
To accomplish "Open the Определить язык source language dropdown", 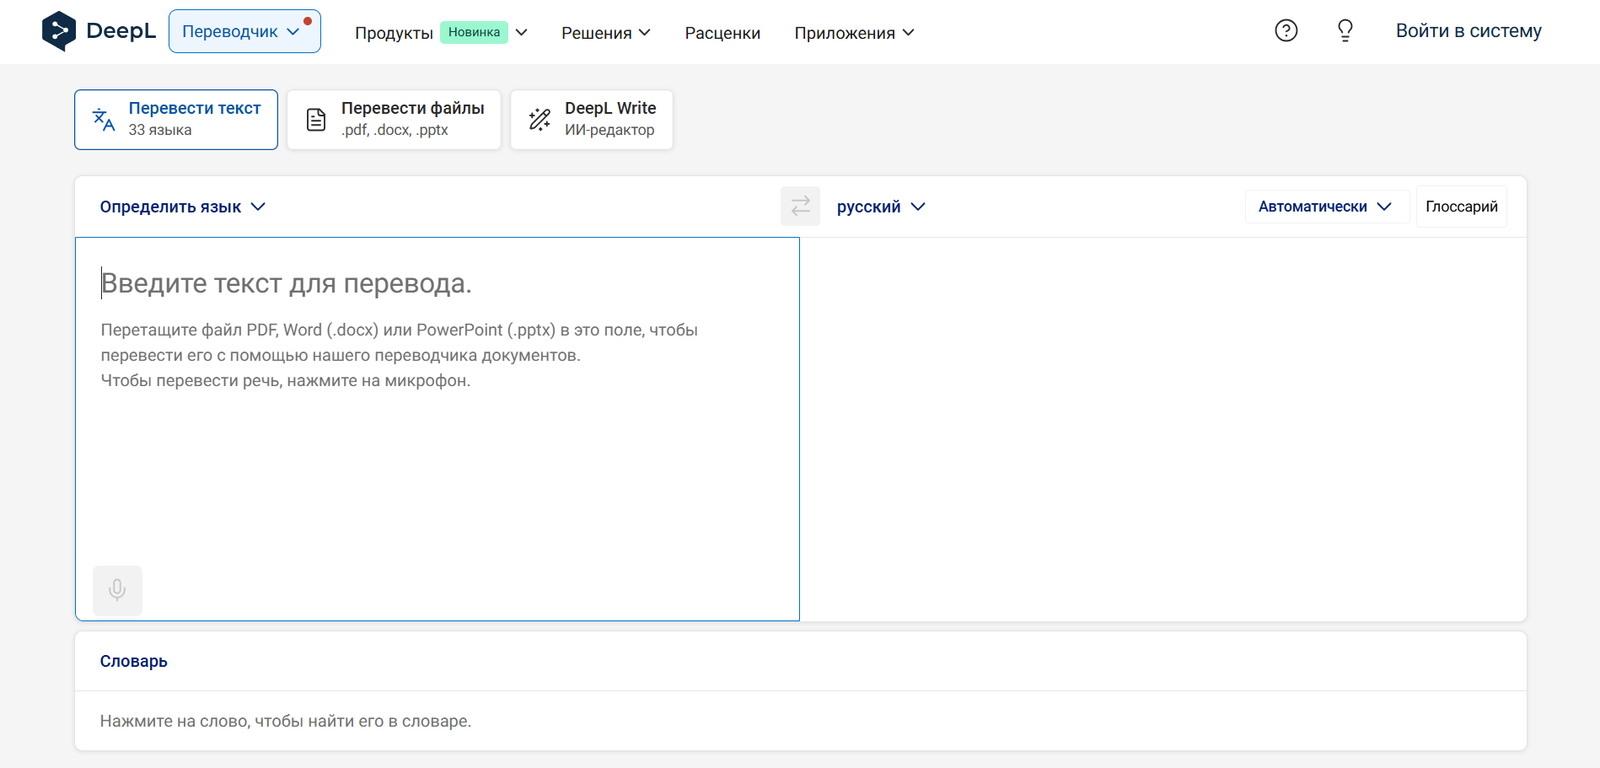I will pyautogui.click(x=182, y=207).
